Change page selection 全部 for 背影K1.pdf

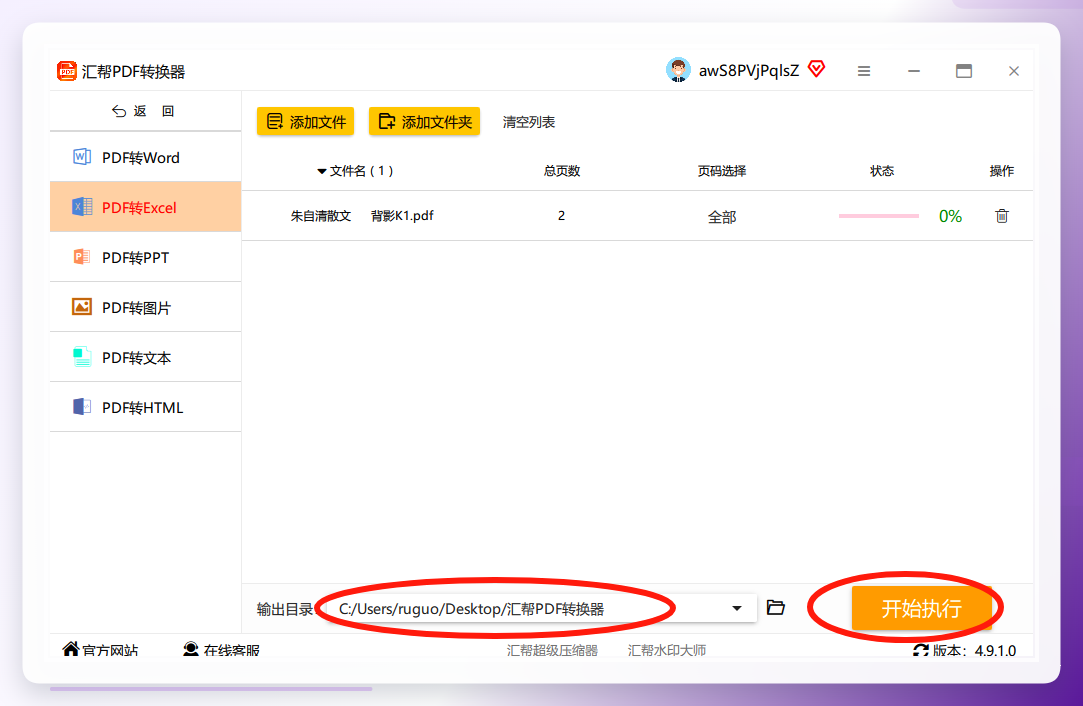[722, 217]
